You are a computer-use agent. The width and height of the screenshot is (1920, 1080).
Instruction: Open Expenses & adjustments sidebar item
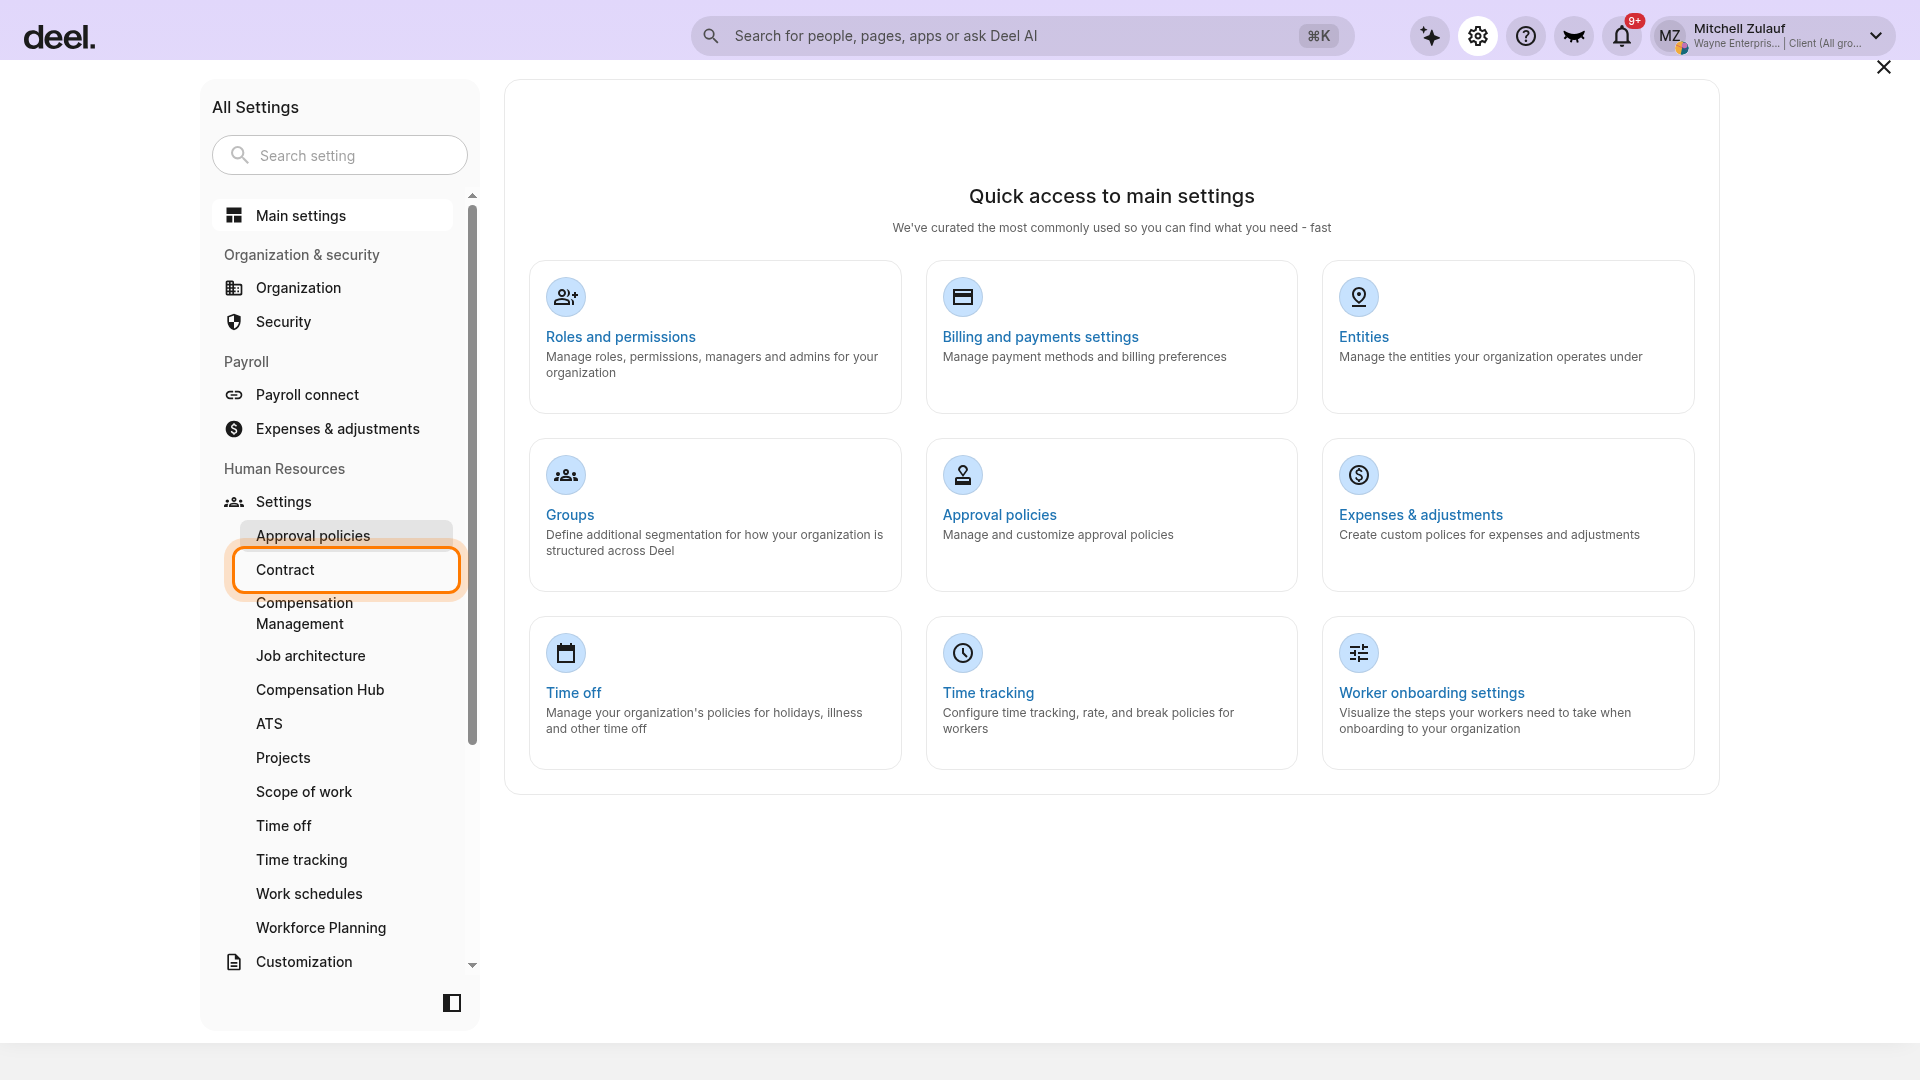332,429
